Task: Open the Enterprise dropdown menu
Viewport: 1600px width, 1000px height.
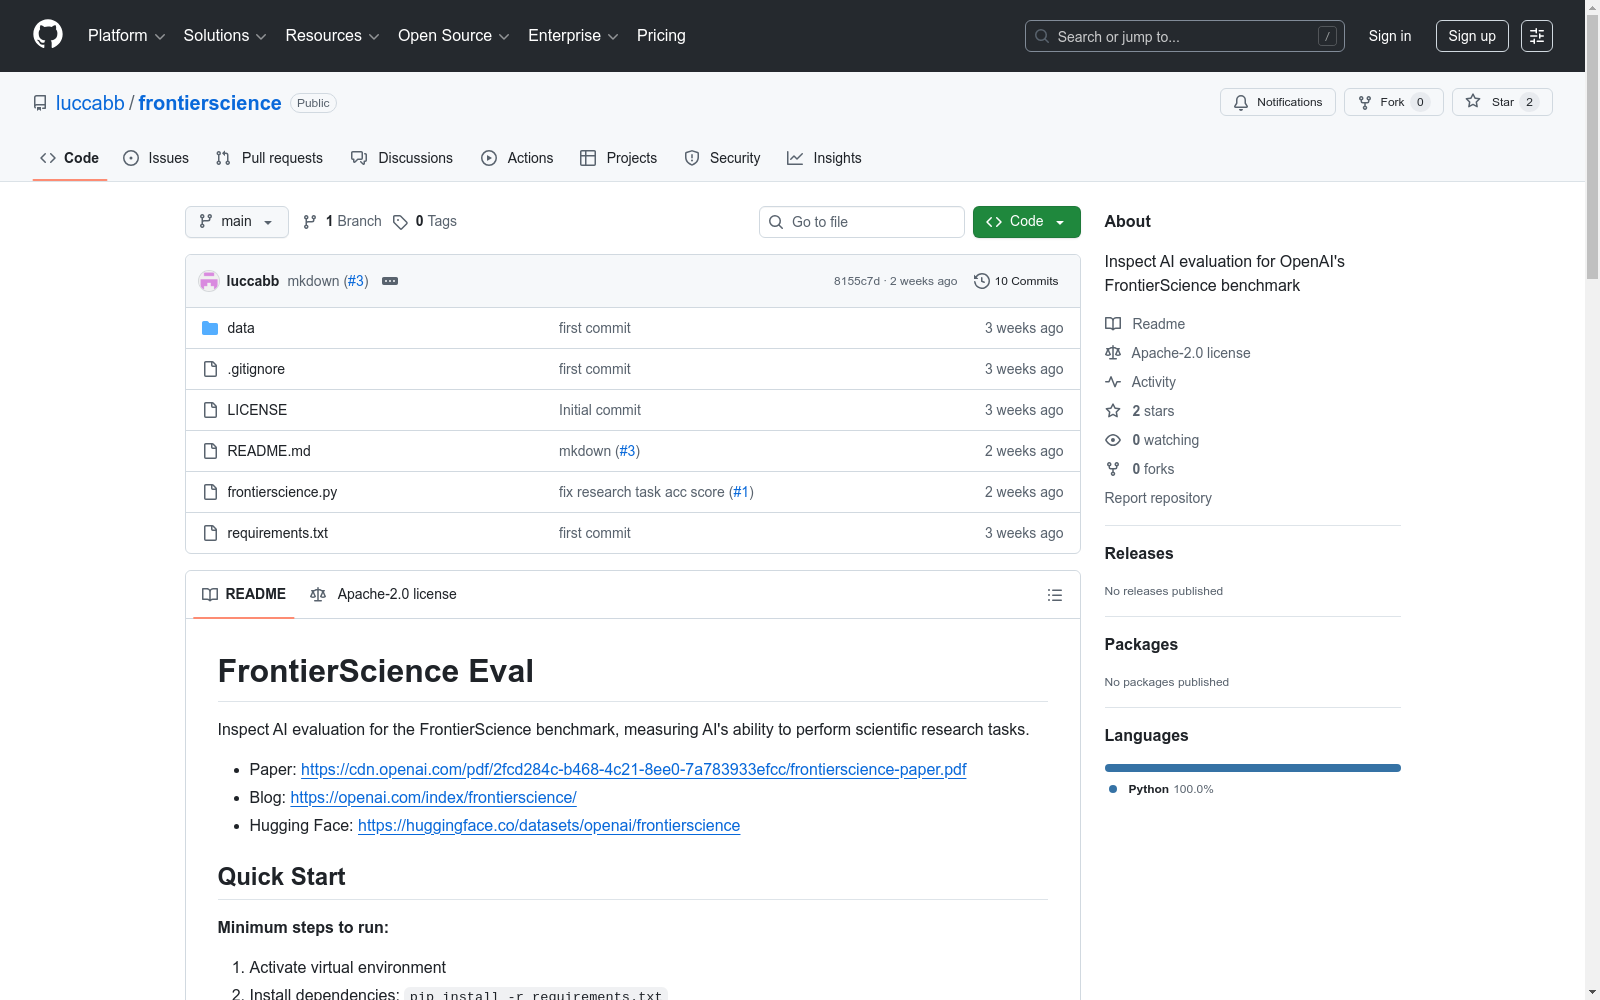Action: (573, 36)
